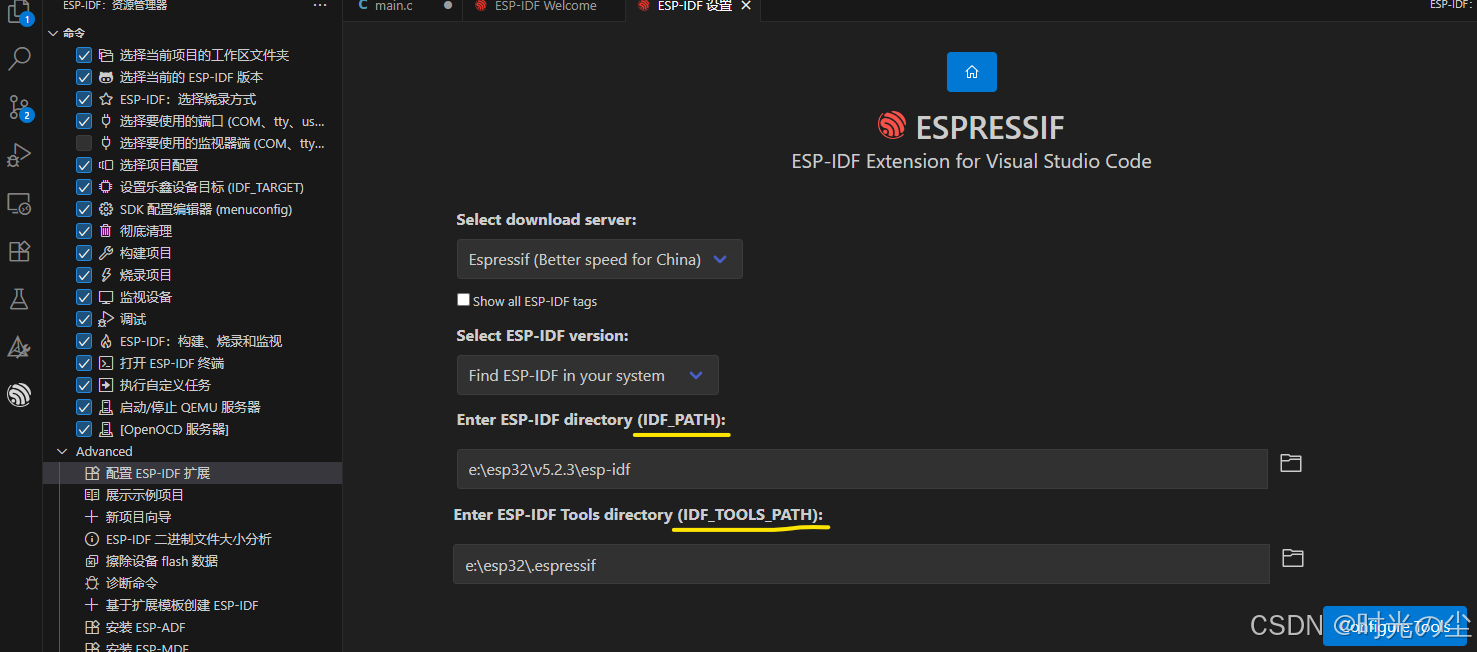This screenshot has width=1477, height=652.
Task: Uncheck 选择项目配置 checkbox
Action: [84, 165]
